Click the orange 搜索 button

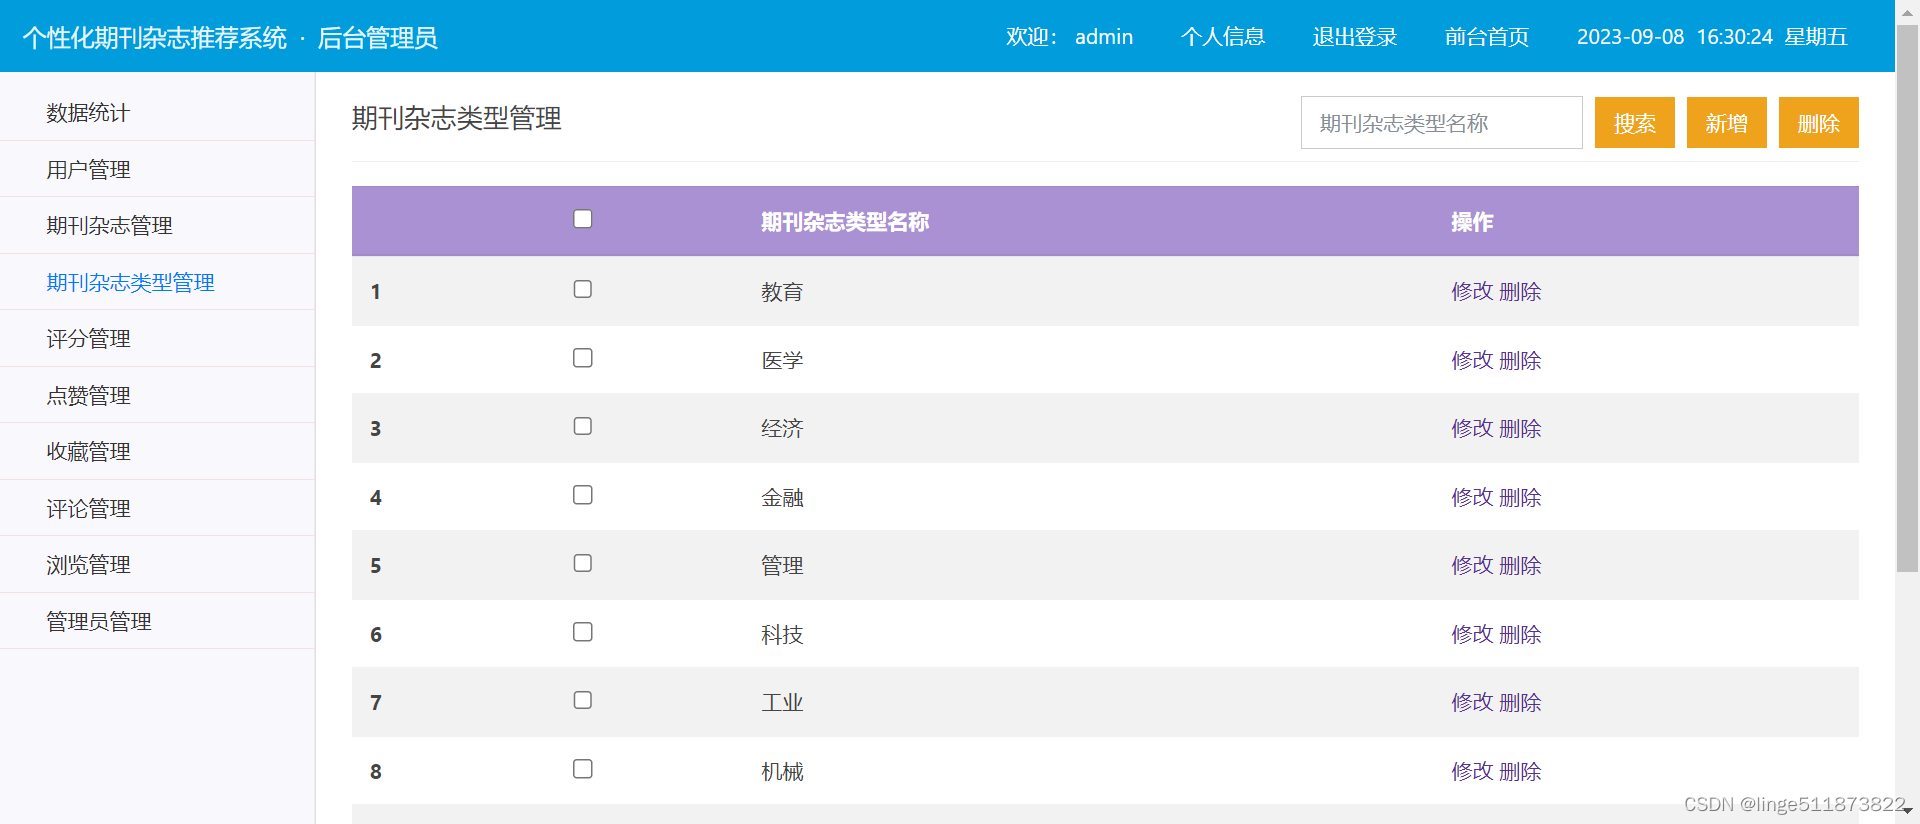[x=1634, y=123]
